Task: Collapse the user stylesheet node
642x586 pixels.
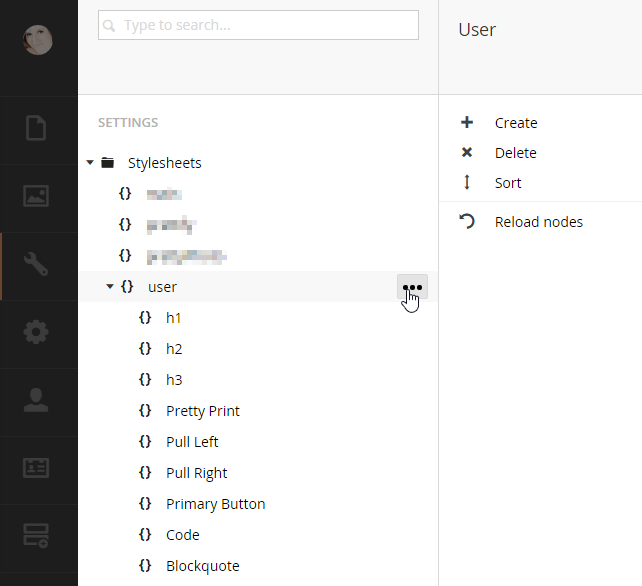Action: [x=110, y=287]
